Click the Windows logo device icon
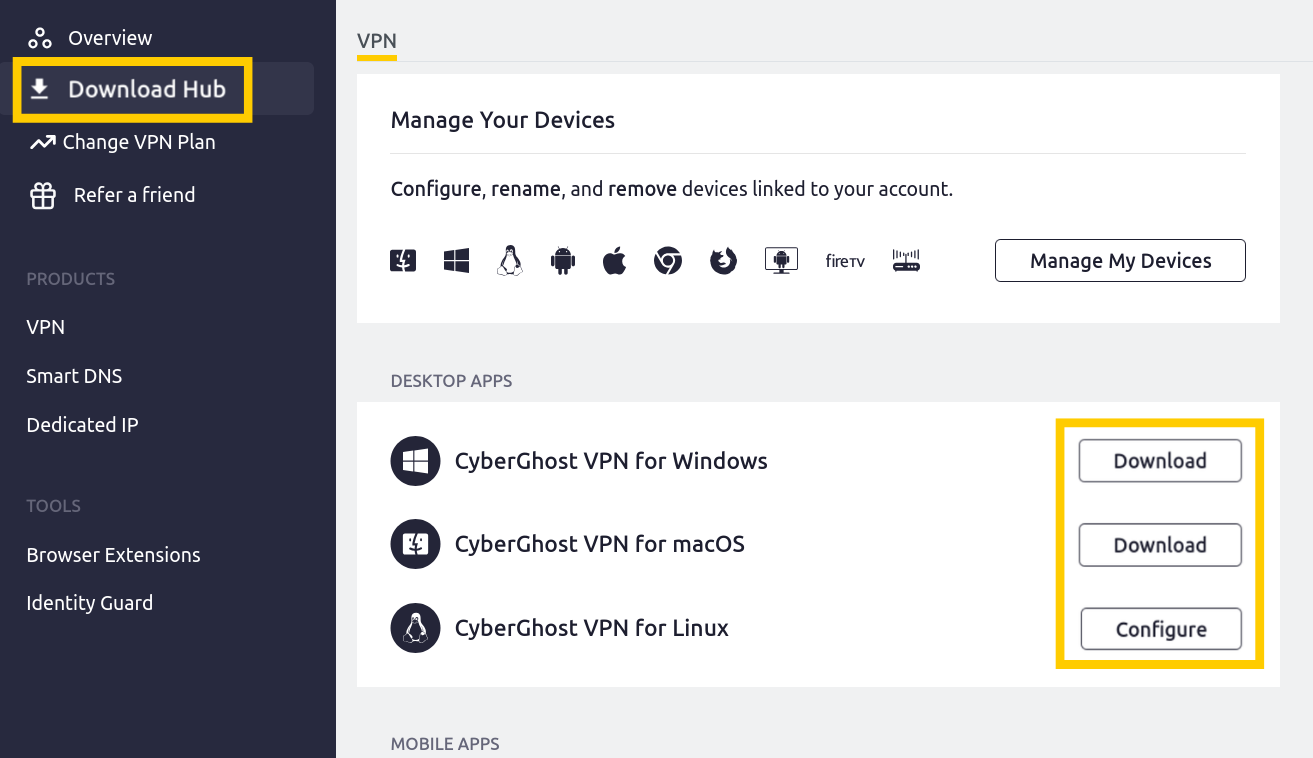This screenshot has height=758, width=1313. tap(457, 262)
